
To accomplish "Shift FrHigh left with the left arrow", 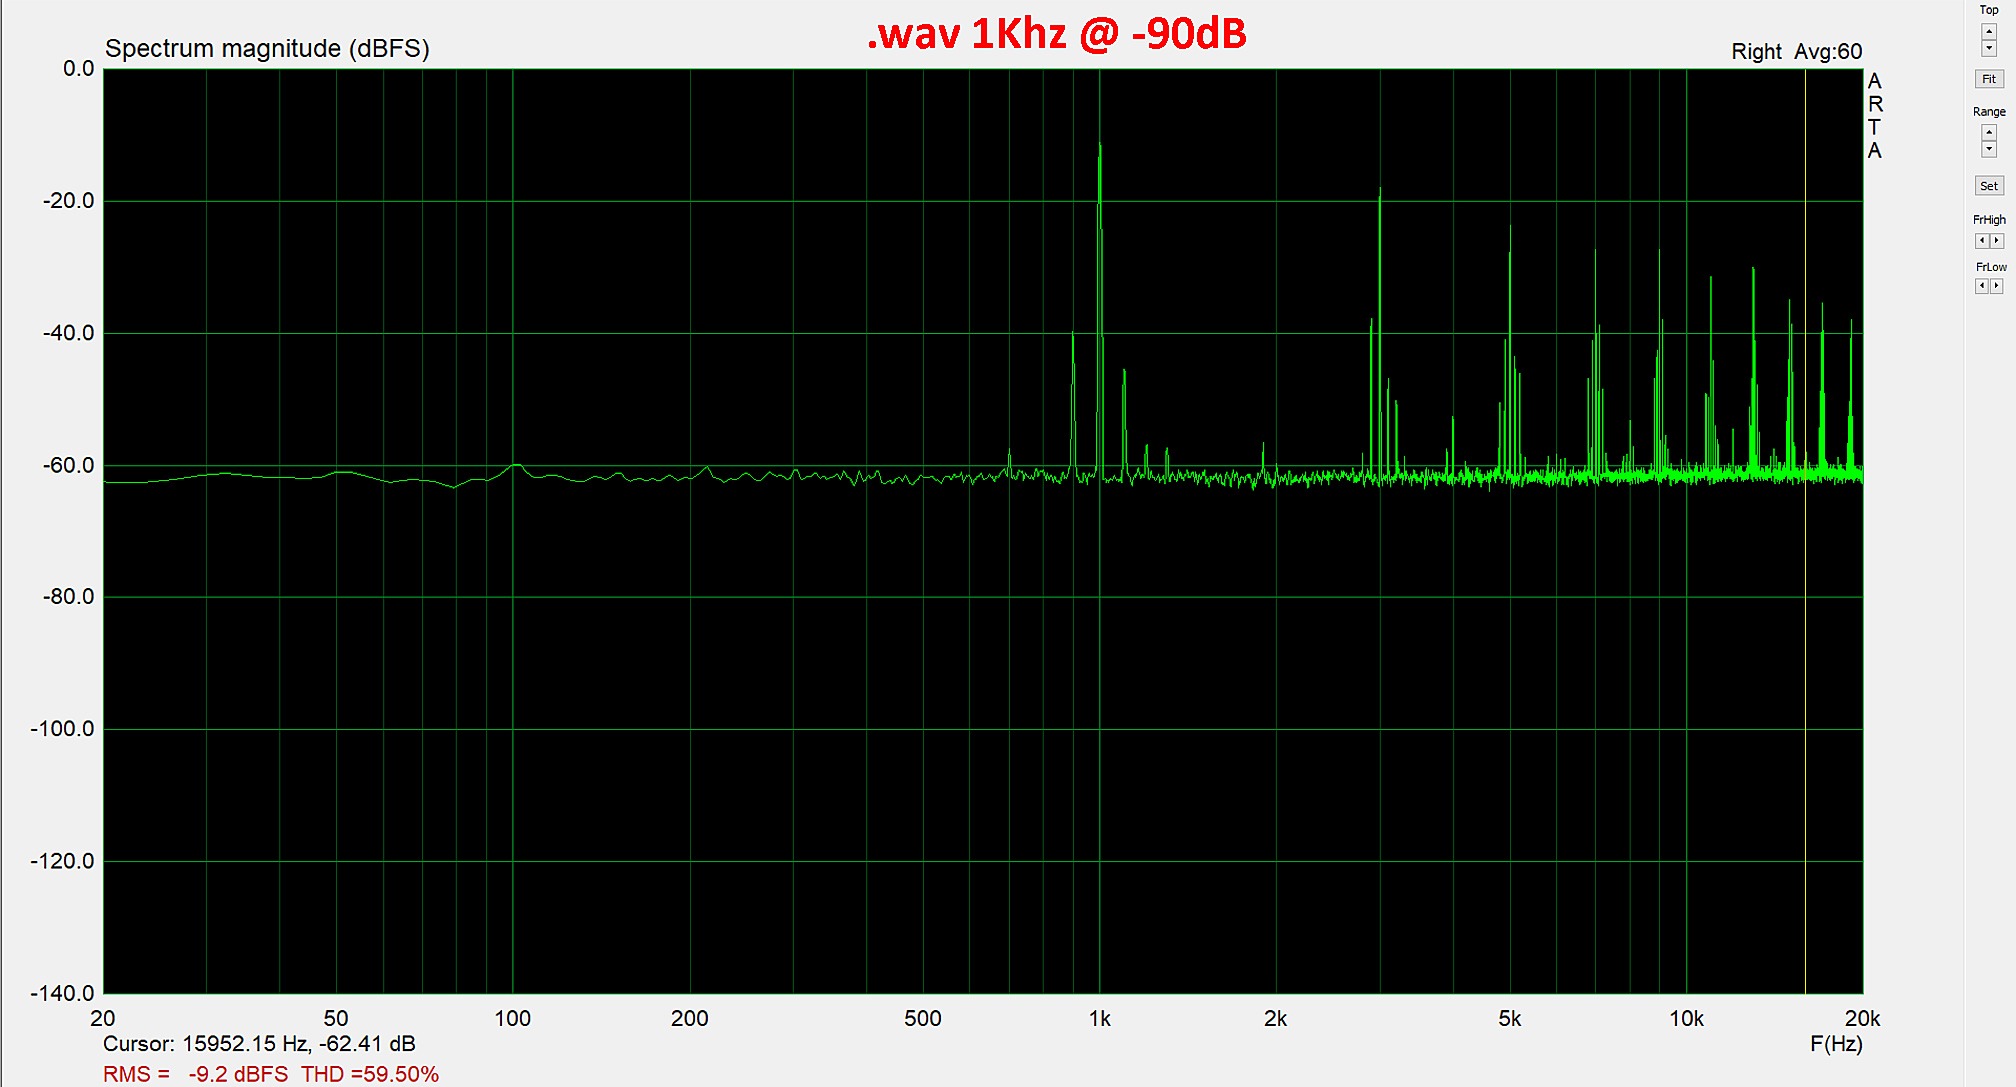I will [x=1982, y=241].
